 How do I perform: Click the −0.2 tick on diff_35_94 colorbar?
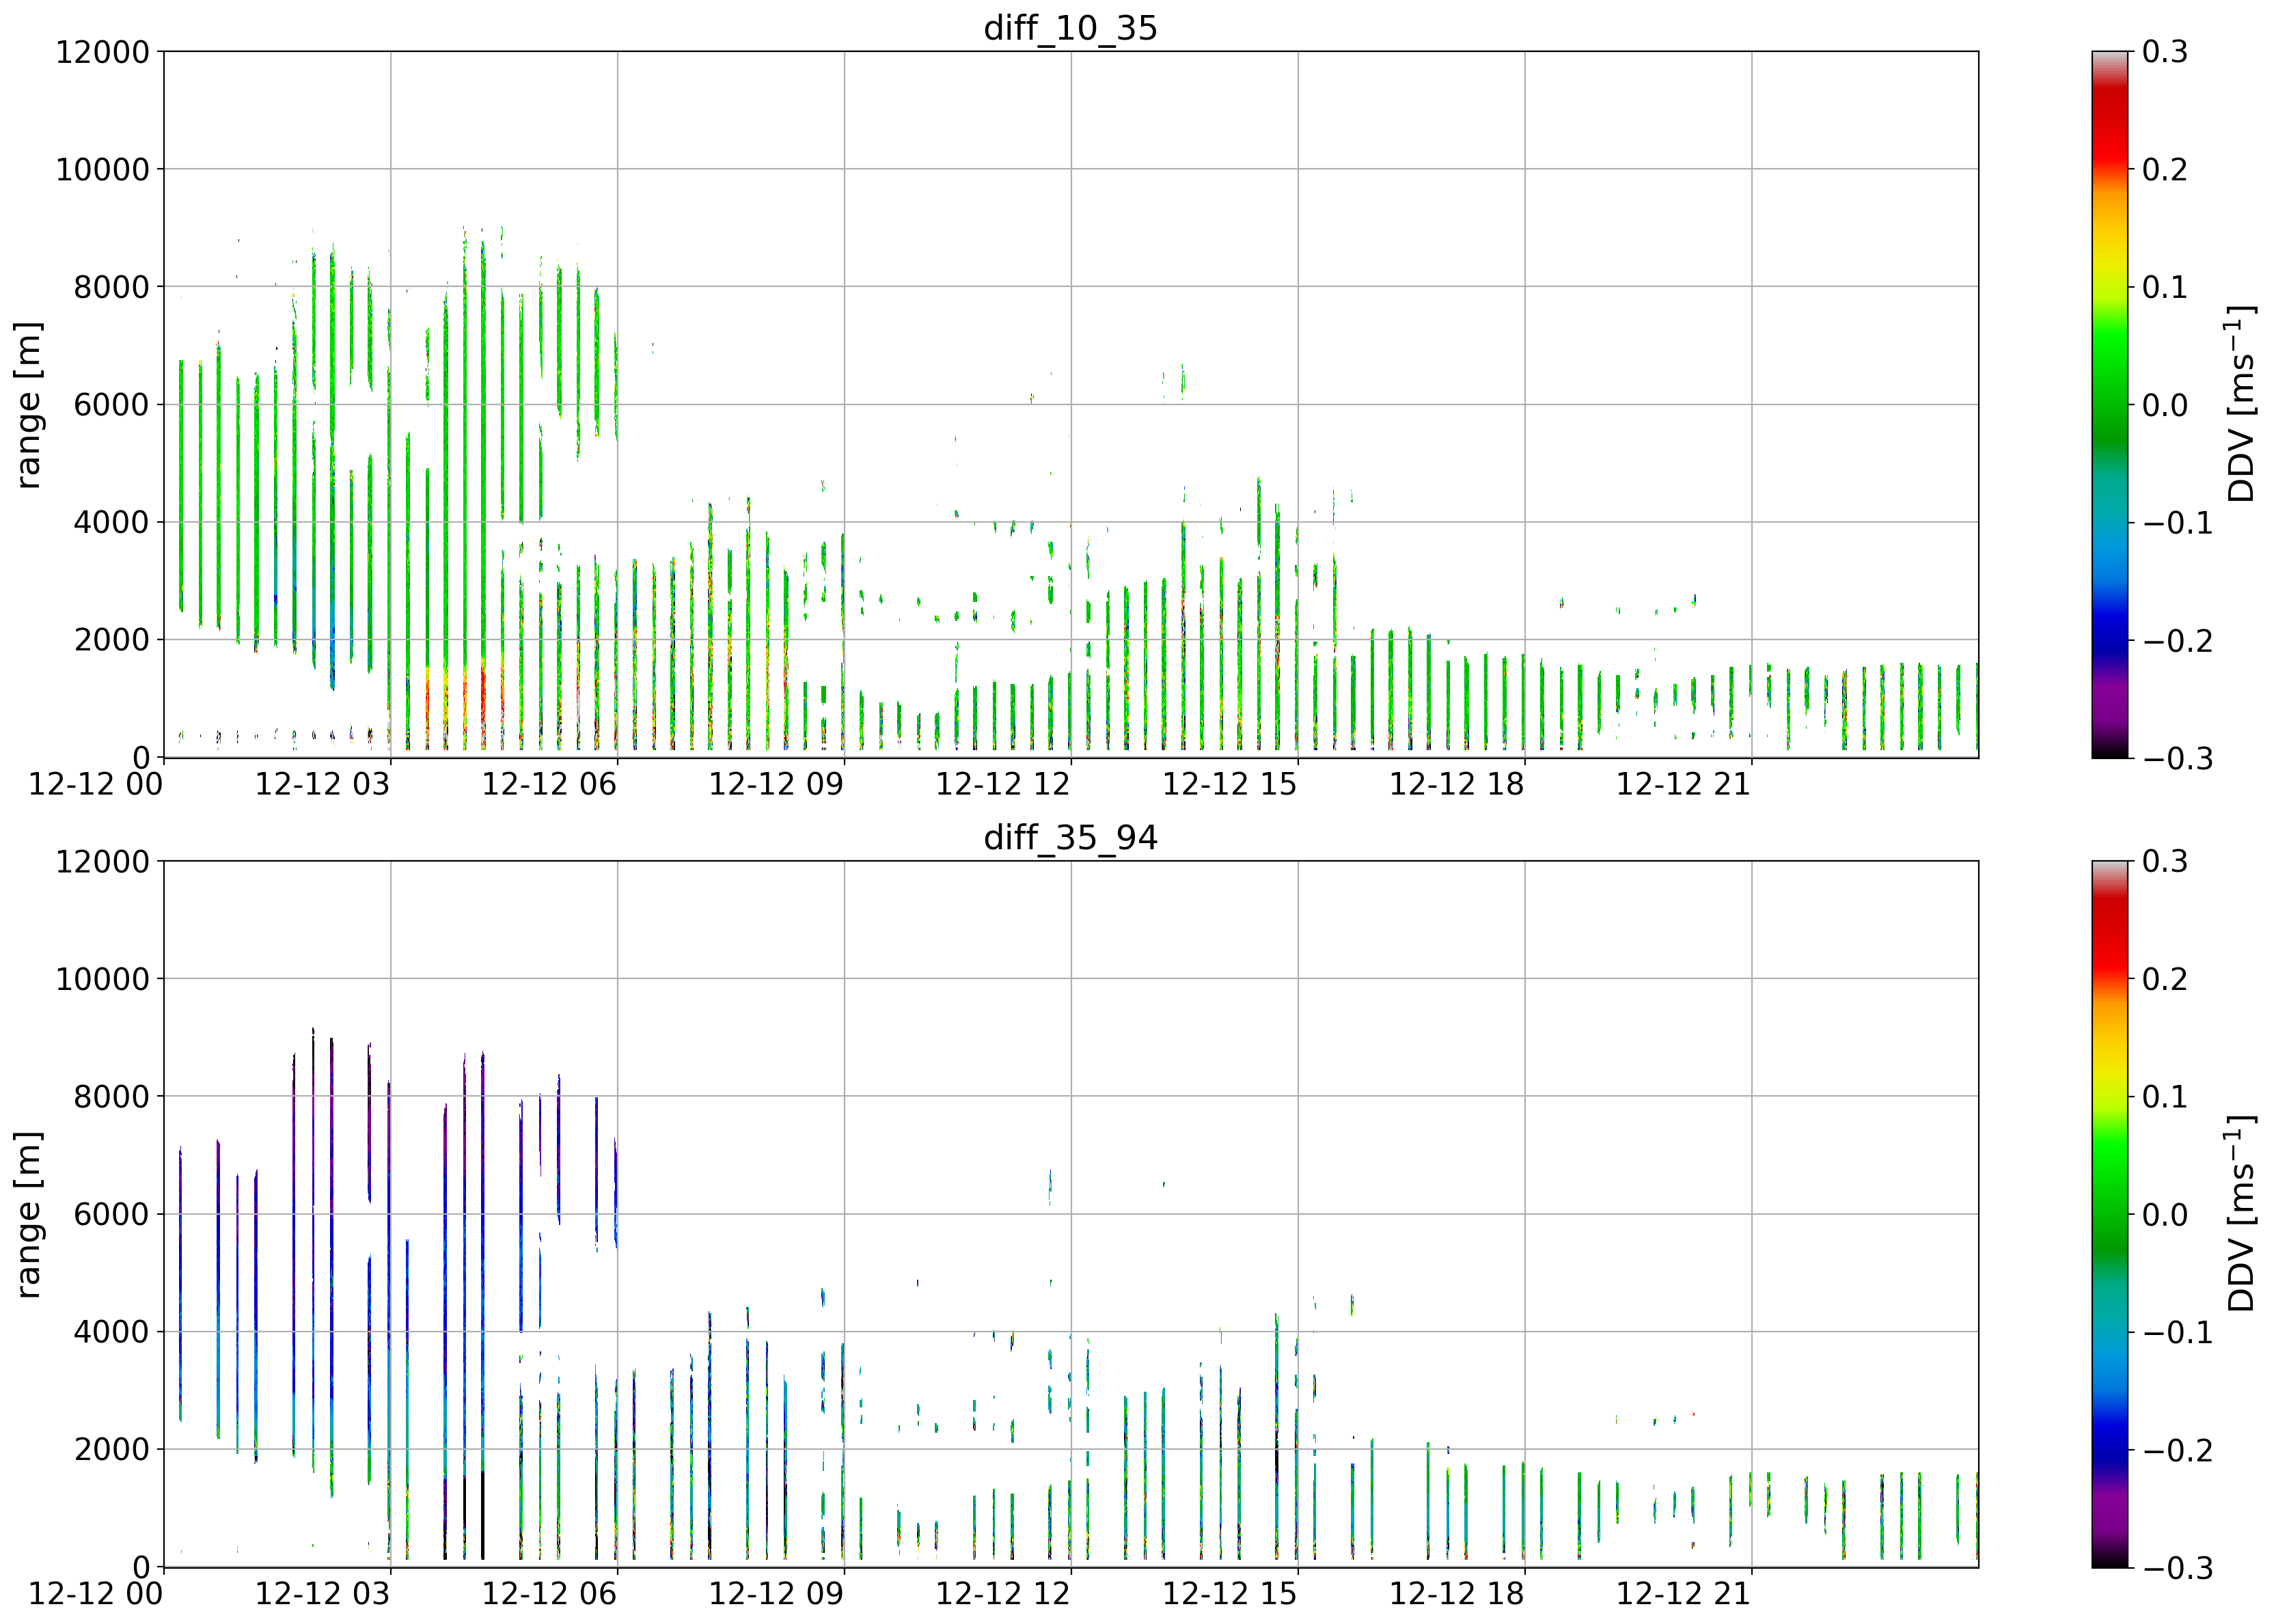2177,1451
